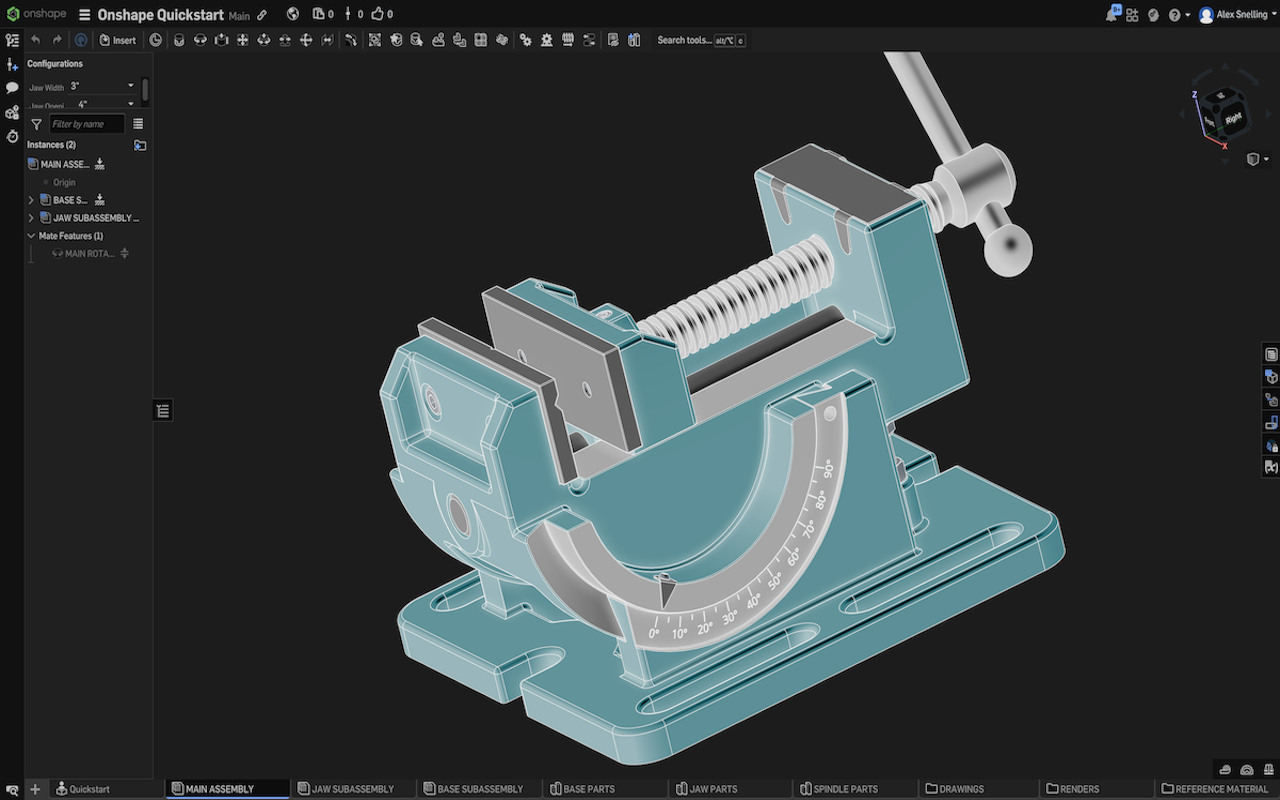Click the plus add-tab button

pyautogui.click(x=35, y=789)
